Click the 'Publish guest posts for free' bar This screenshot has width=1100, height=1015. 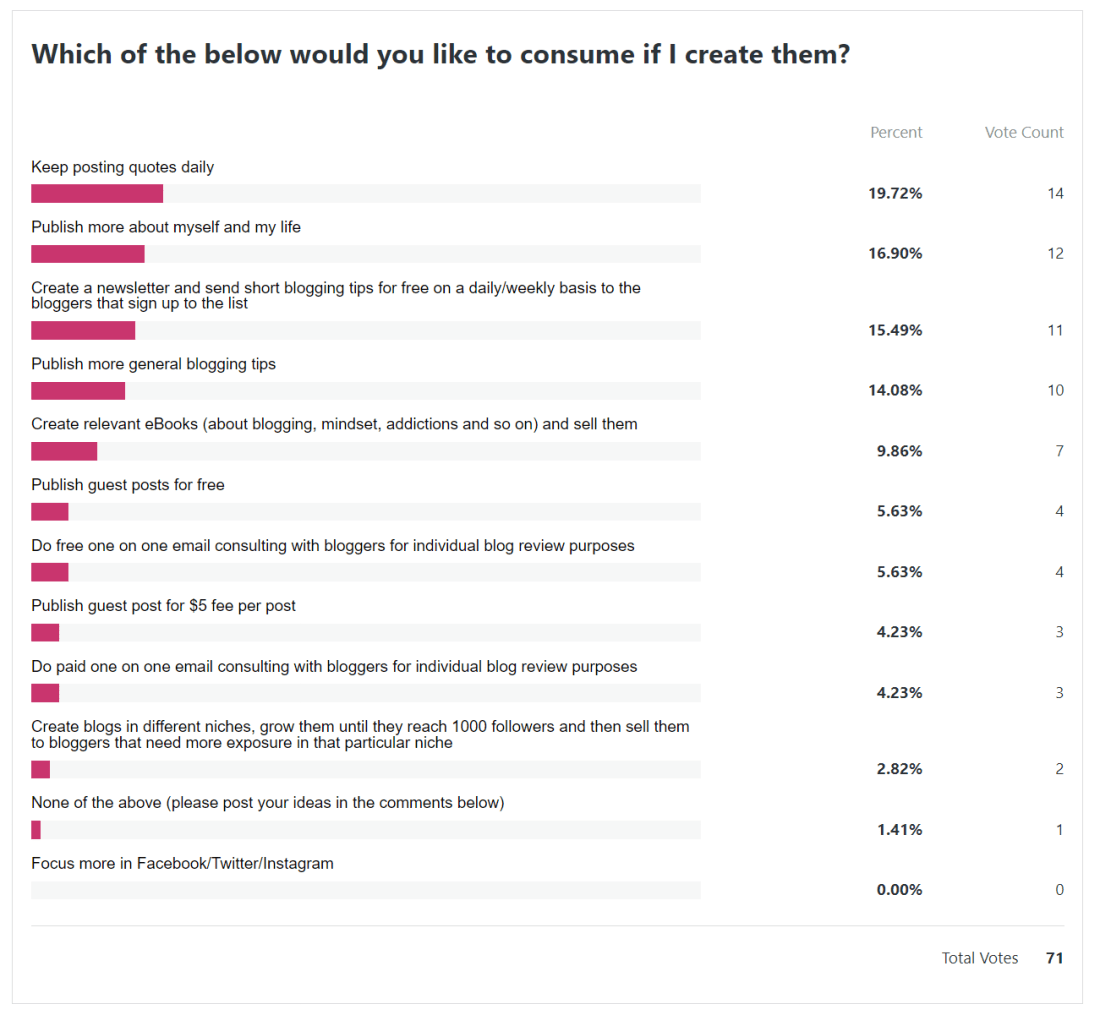365,512
